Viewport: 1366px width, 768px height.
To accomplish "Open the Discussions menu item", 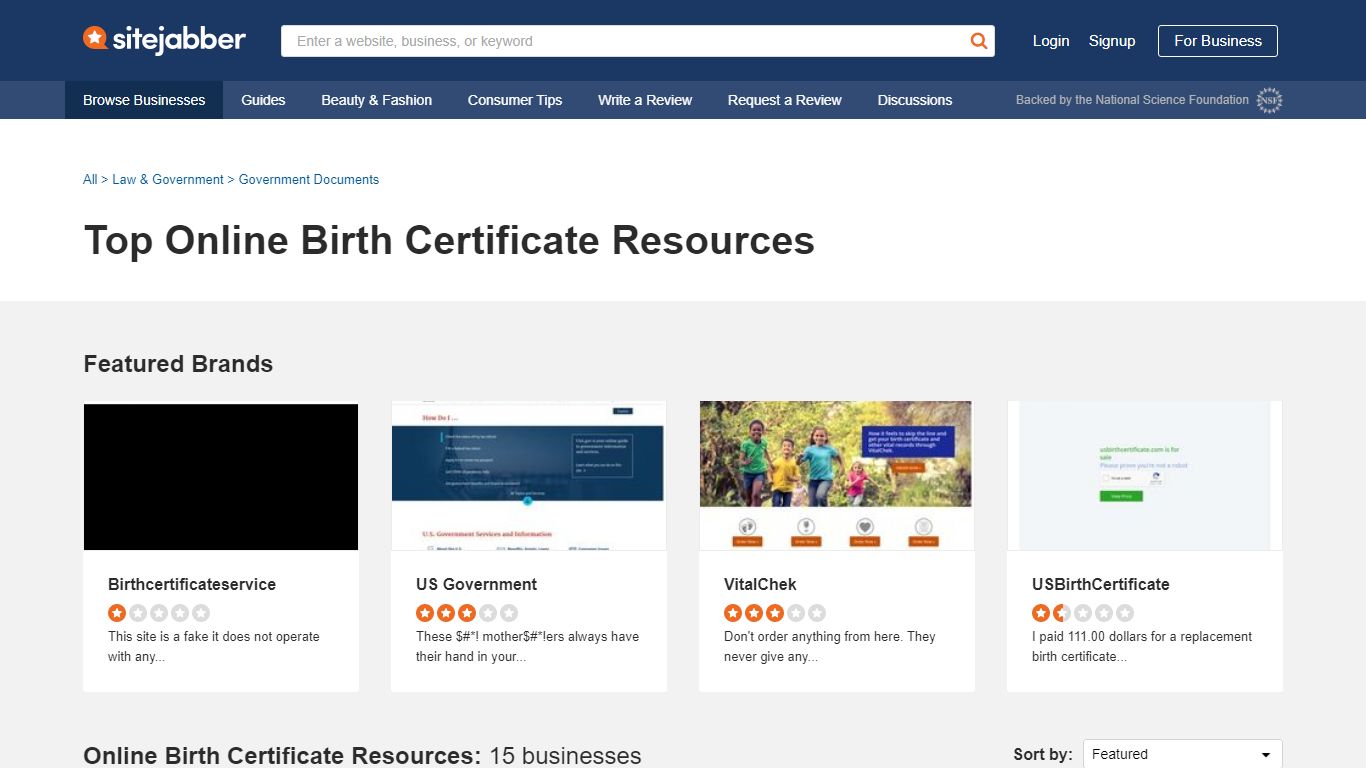I will tap(915, 100).
